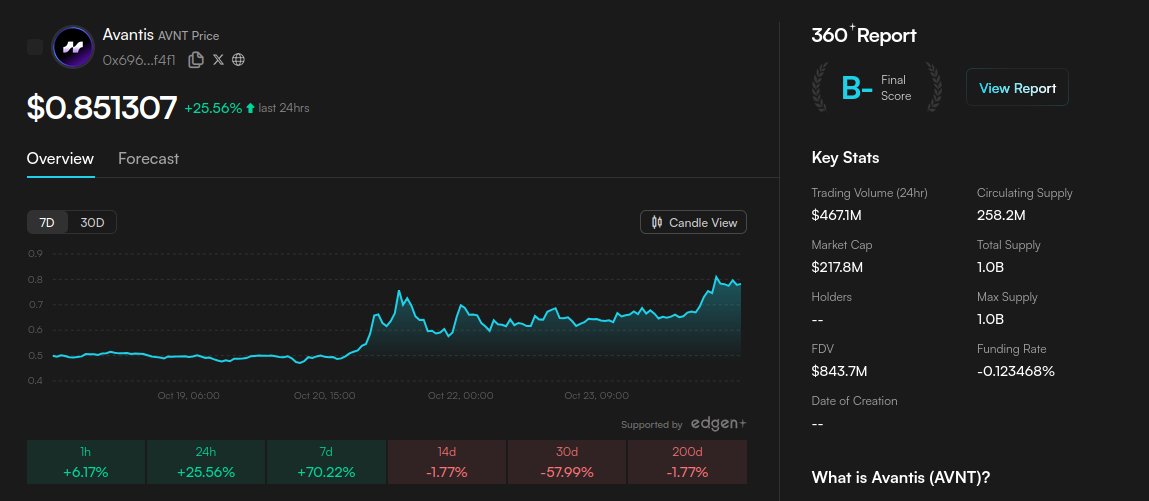
Task: Select the 1h +6.17% performance cell
Action: click(x=86, y=462)
